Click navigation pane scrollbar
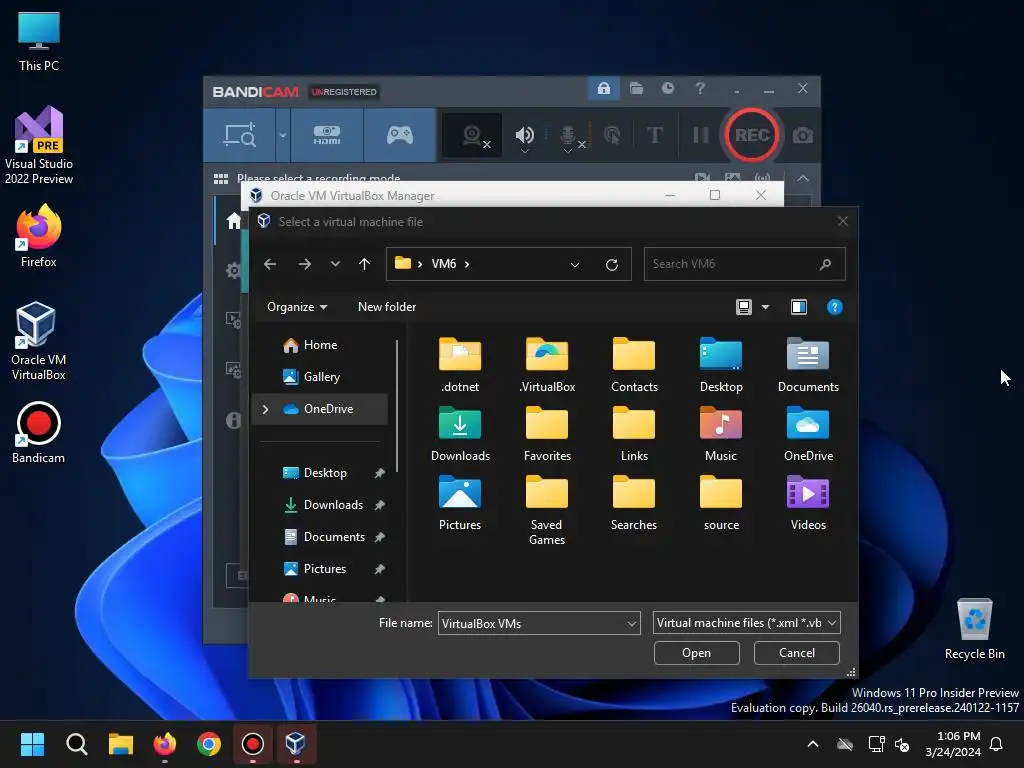Screen dimensions: 1024x768 coord(397,405)
